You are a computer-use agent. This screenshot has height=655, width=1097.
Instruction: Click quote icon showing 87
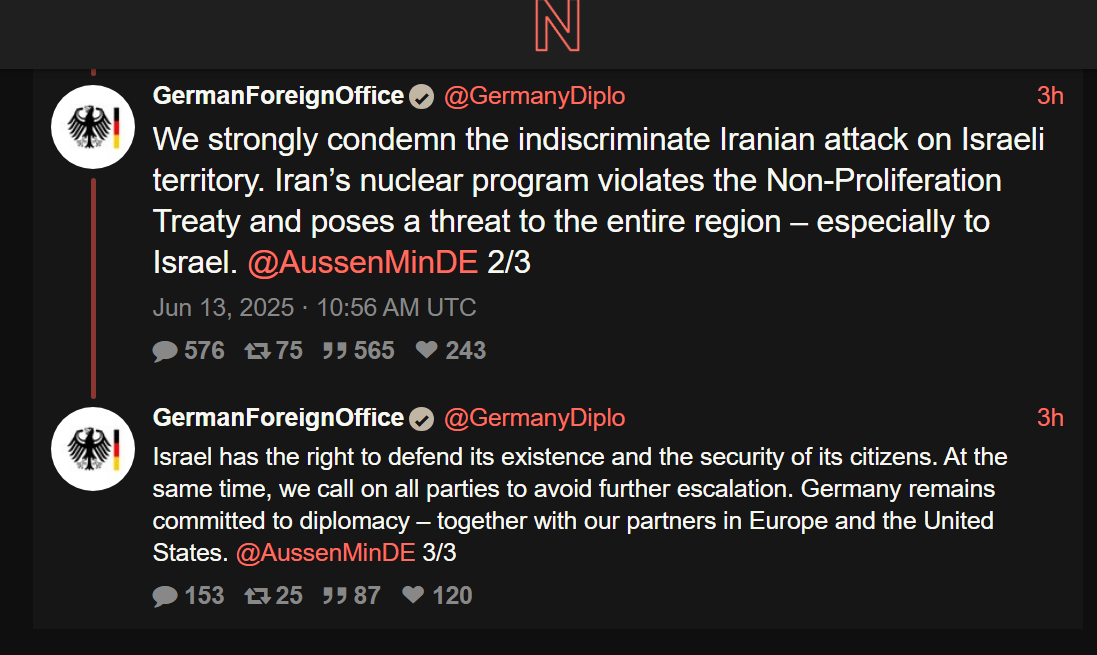point(334,596)
